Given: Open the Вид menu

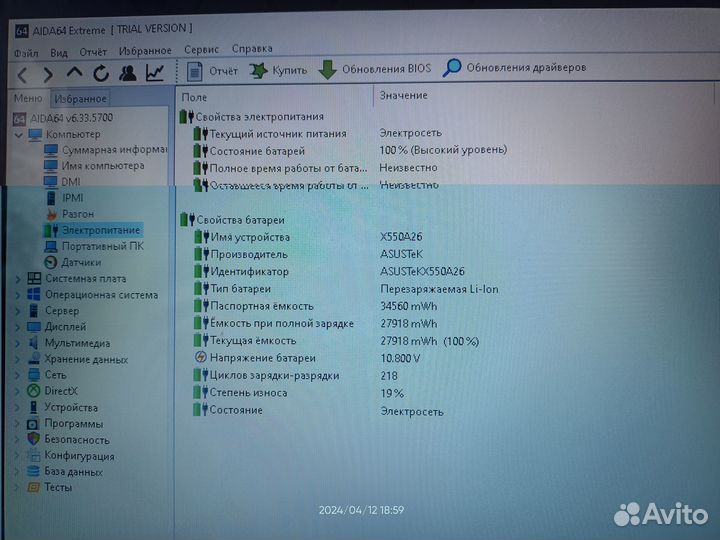Looking at the screenshot, I should (59, 53).
